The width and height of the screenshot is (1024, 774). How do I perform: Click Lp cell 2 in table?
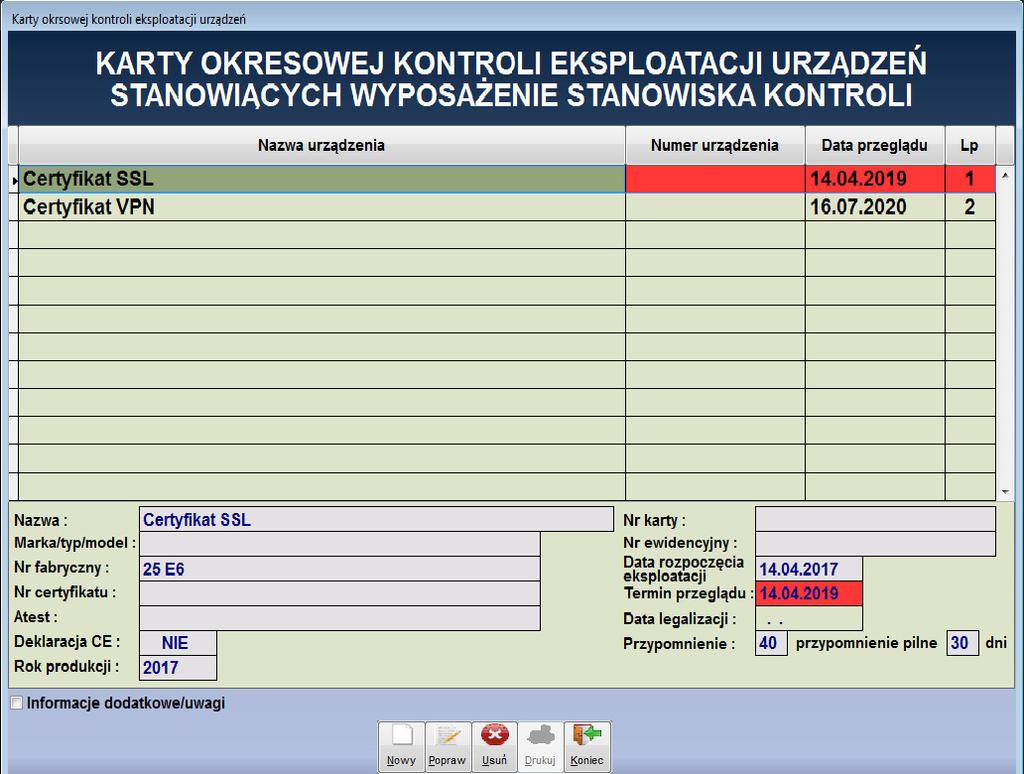[970, 207]
